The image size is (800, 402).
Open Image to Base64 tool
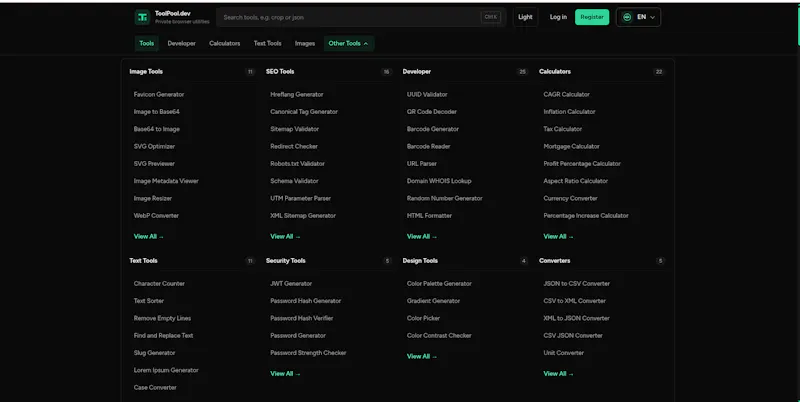[157, 112]
